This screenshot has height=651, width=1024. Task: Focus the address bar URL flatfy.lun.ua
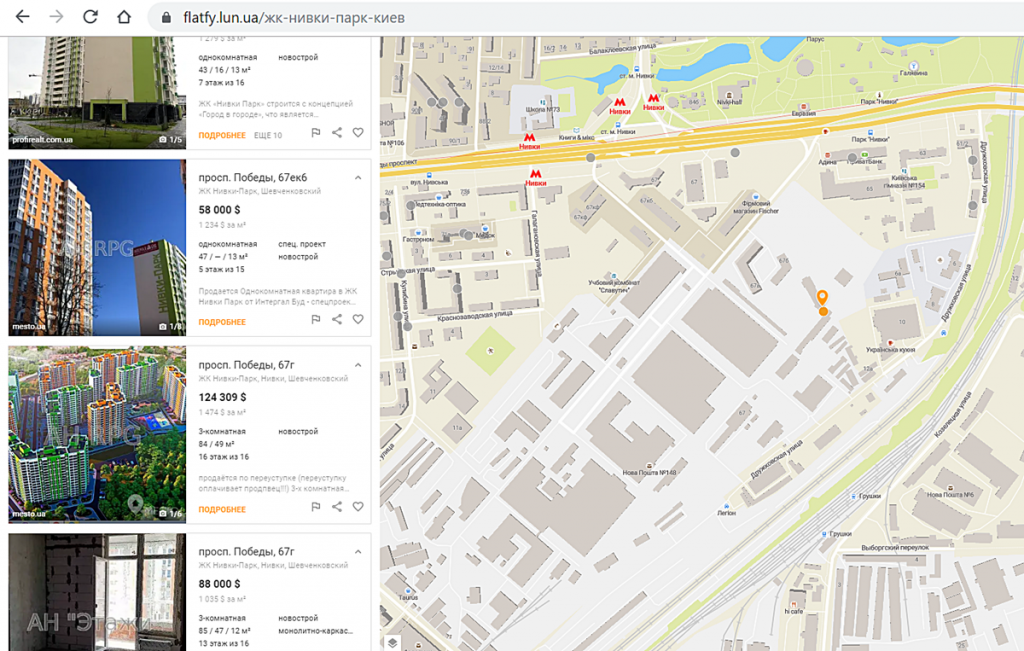point(294,18)
